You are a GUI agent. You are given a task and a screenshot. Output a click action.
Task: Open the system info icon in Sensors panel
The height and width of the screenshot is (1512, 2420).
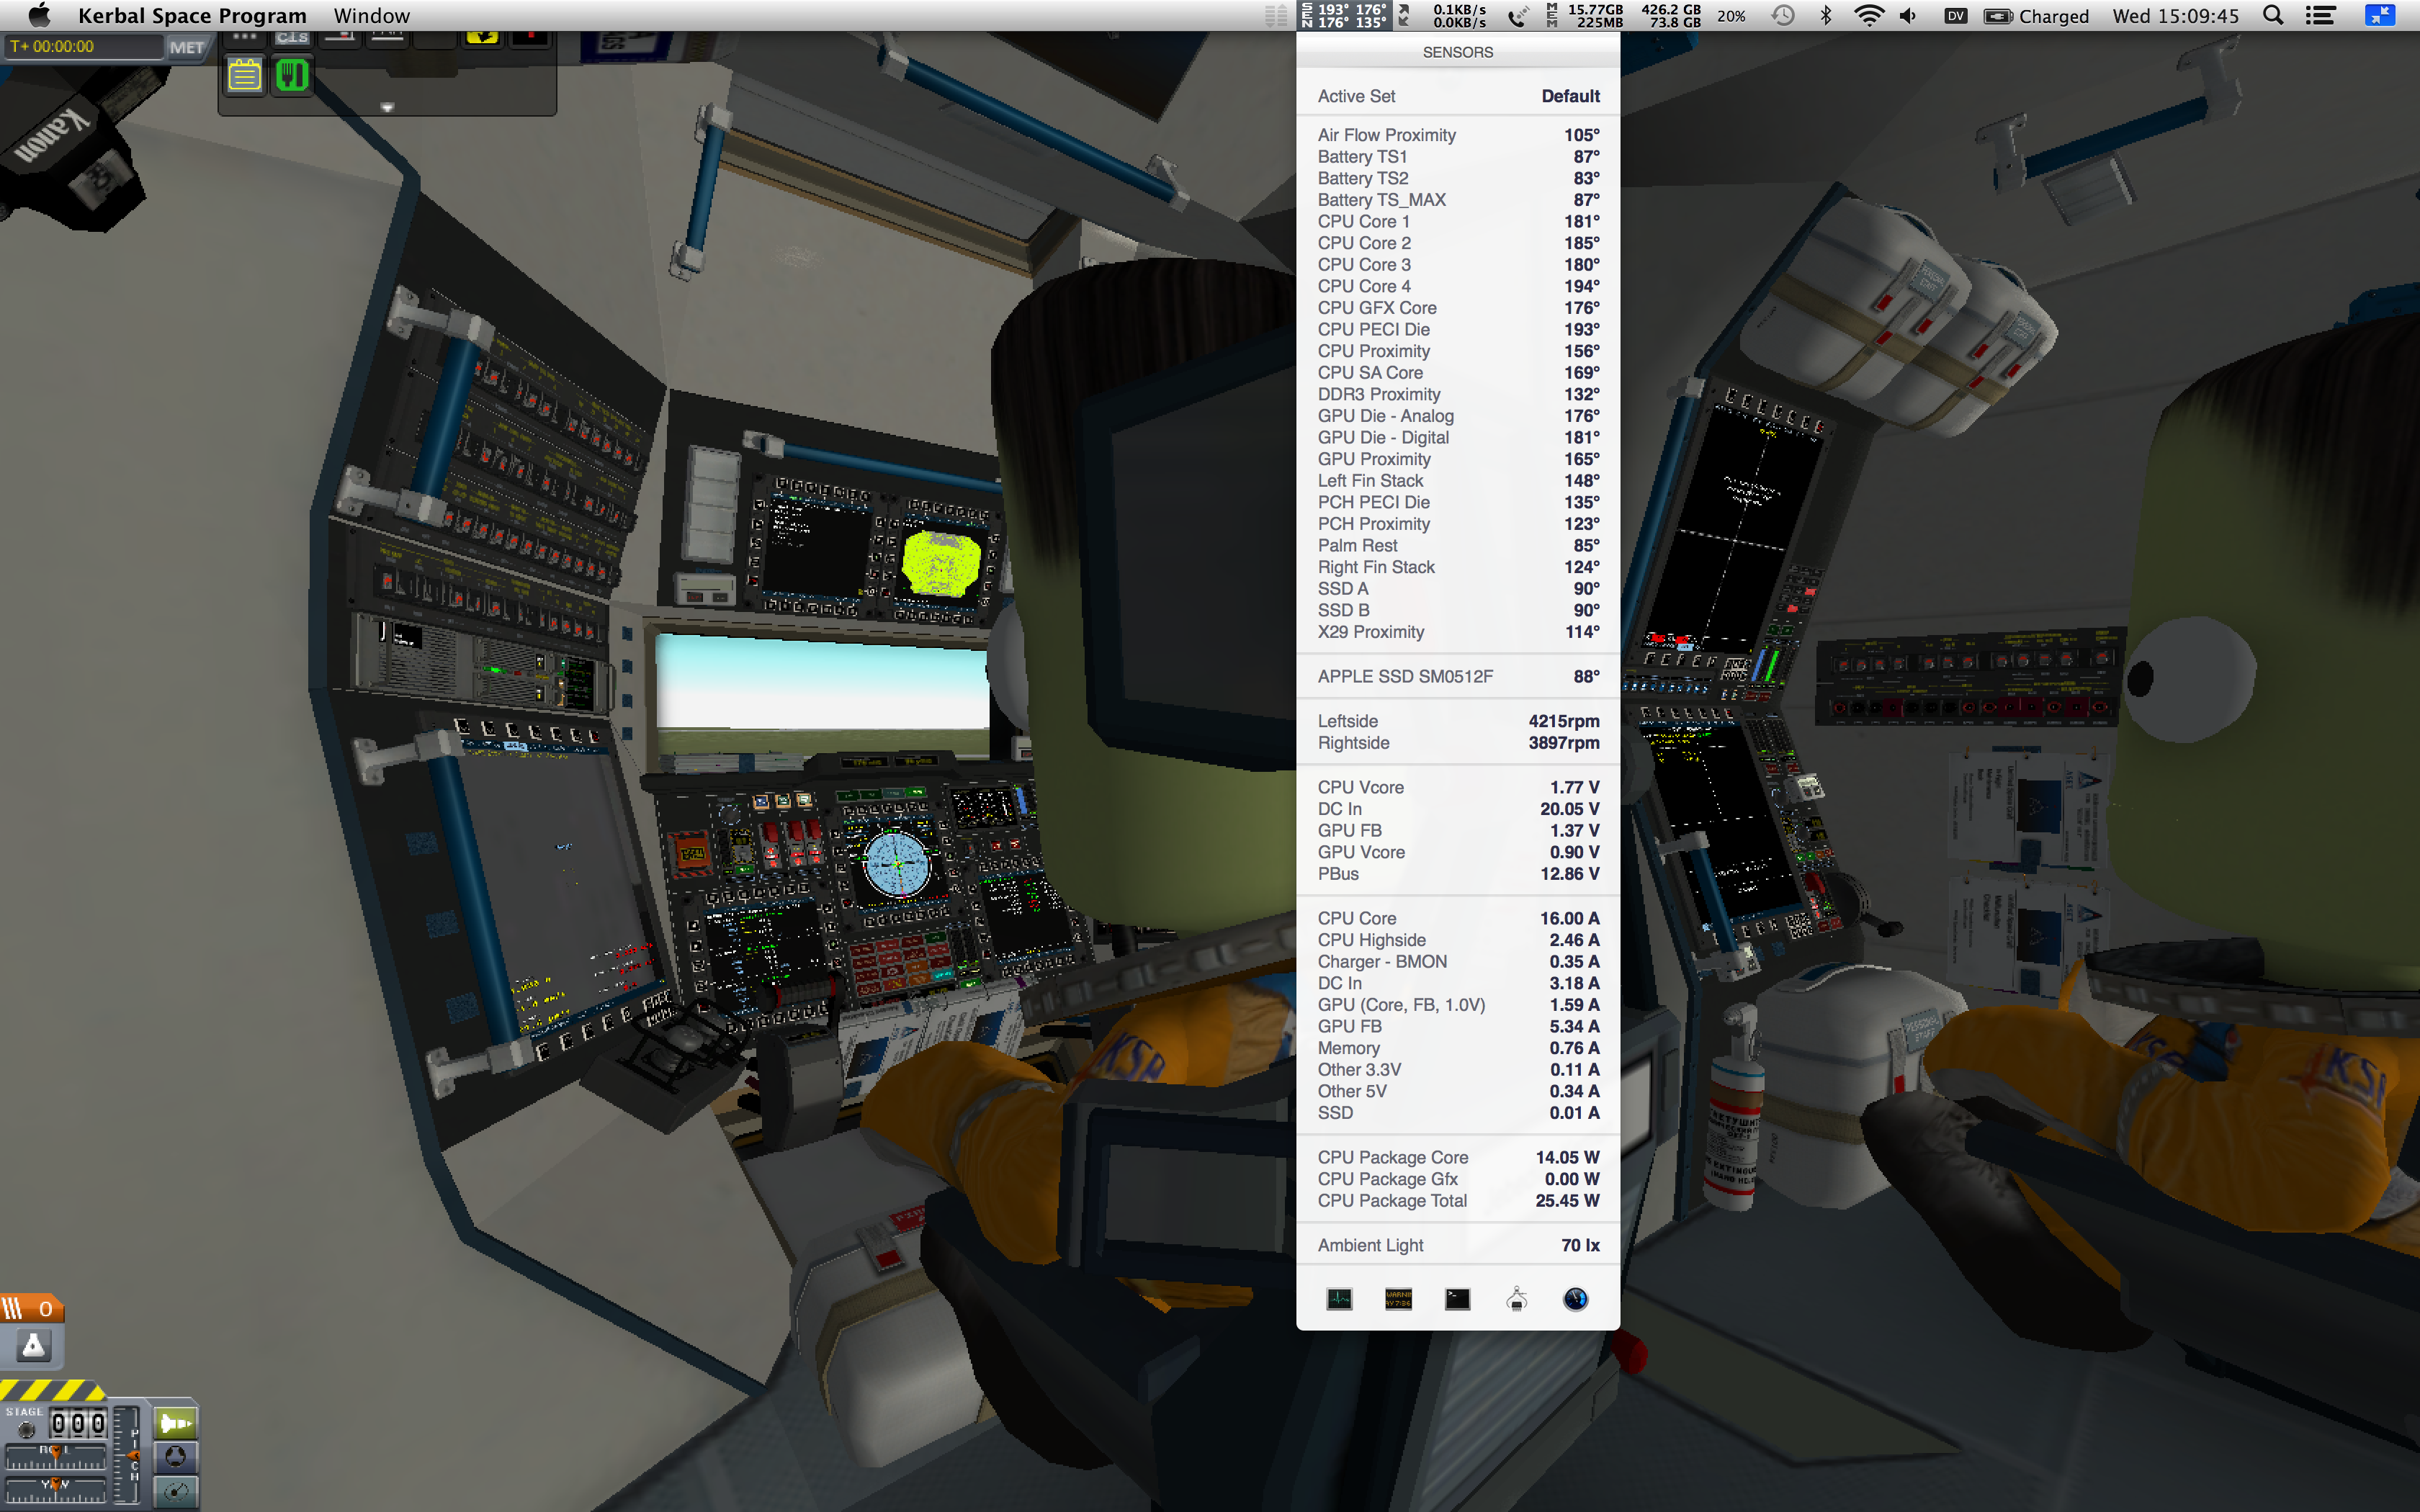click(x=1516, y=1298)
